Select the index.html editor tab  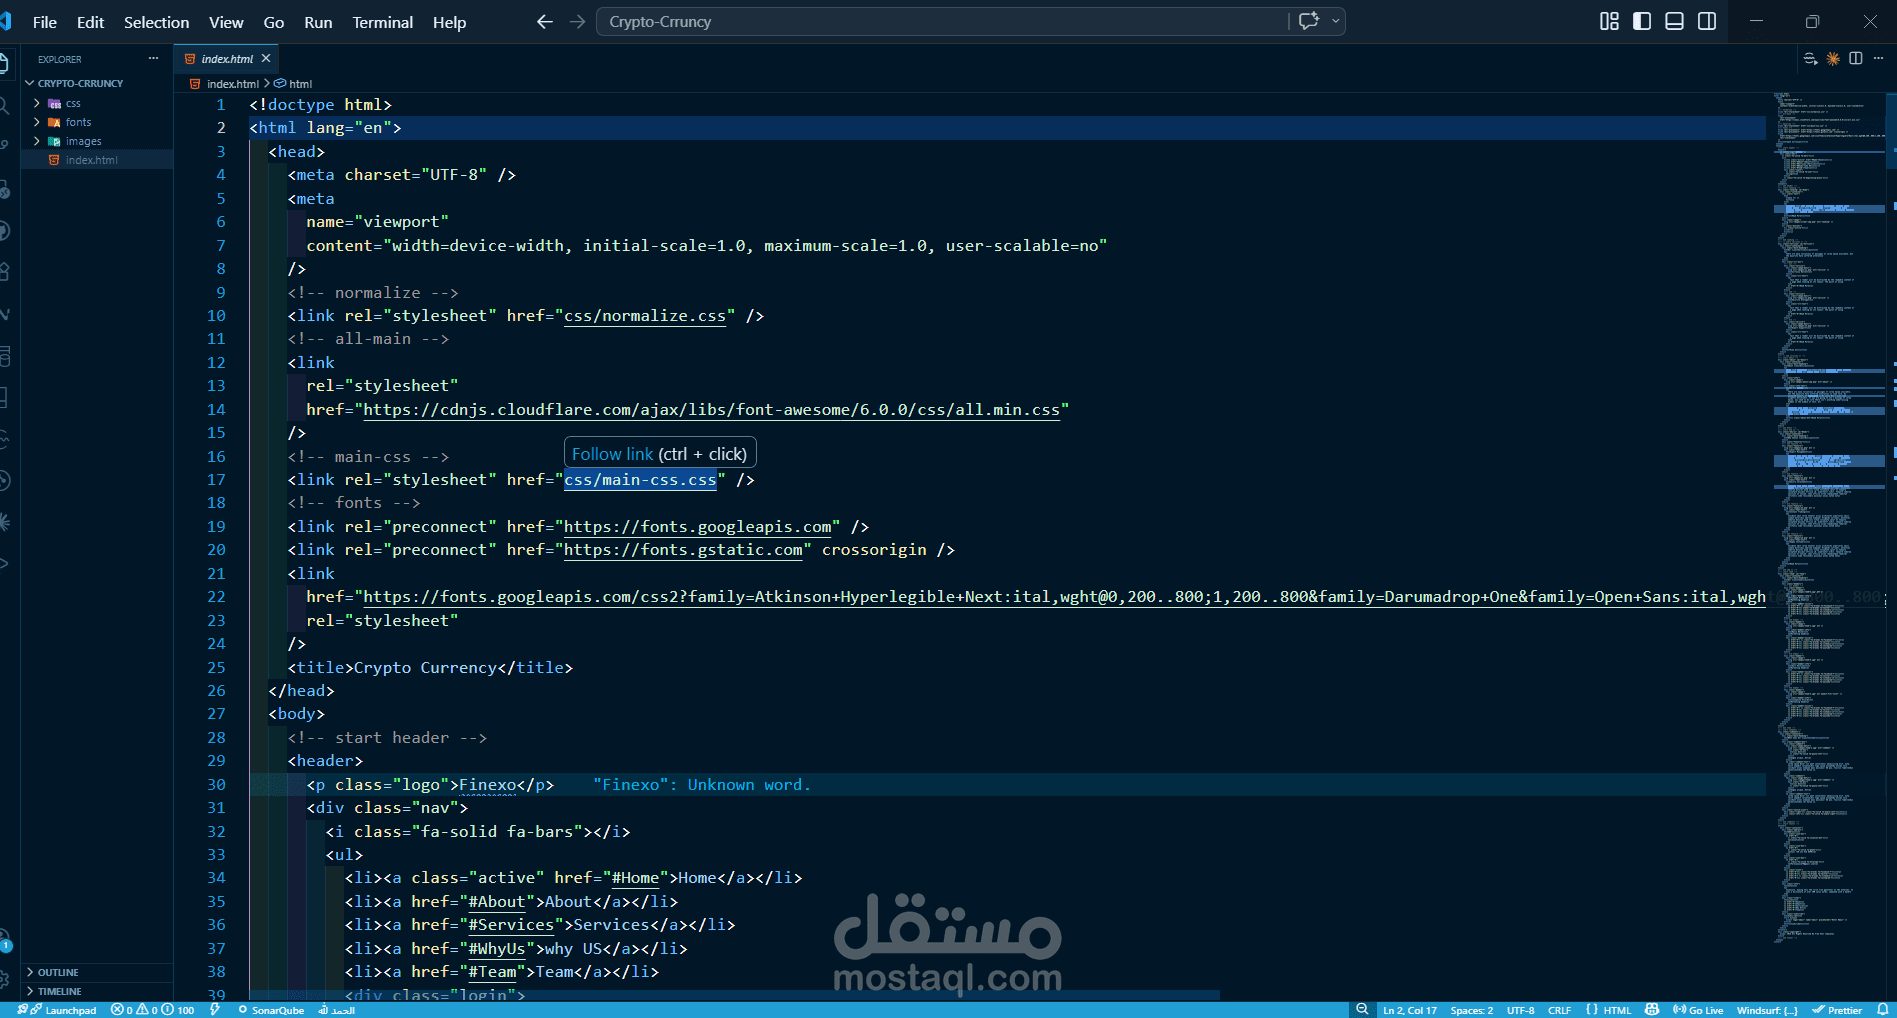tap(227, 59)
